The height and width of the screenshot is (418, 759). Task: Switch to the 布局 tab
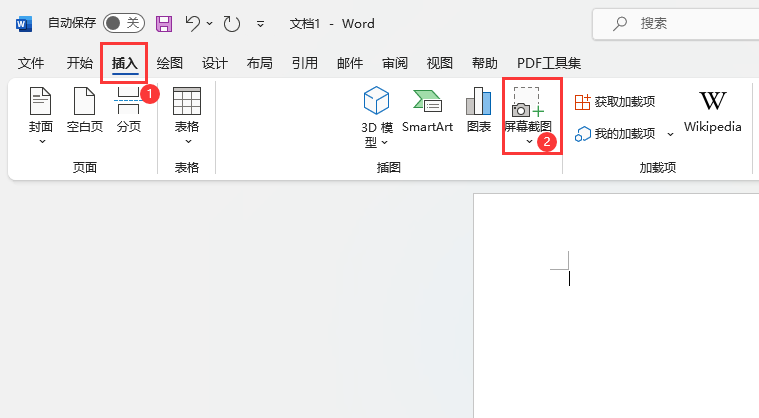[260, 63]
